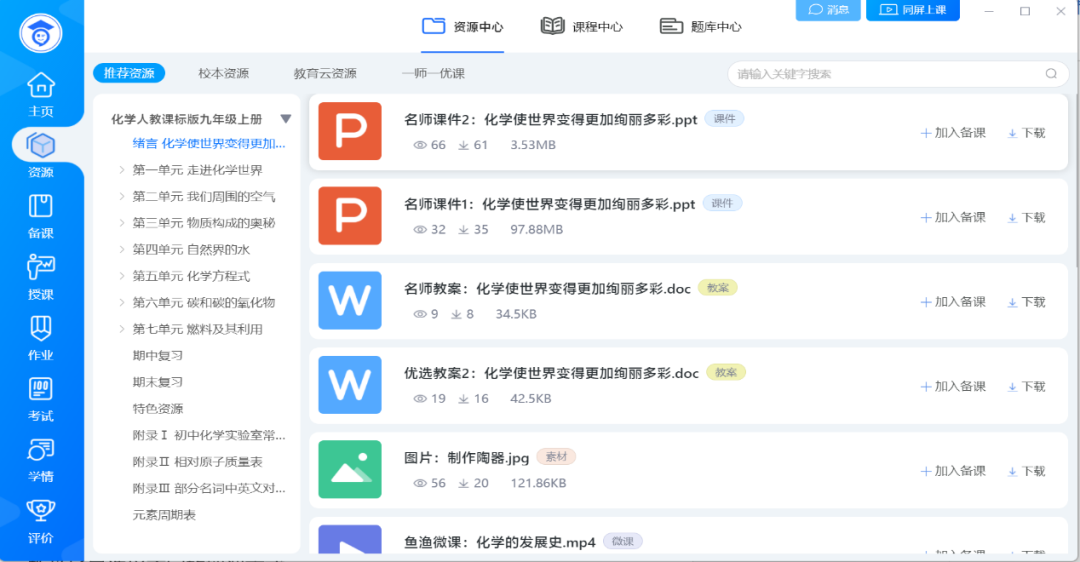This screenshot has height=562, width=1080.
Task: Expand the 第四单元 自然界的水 tree node
Action: [x=122, y=249]
